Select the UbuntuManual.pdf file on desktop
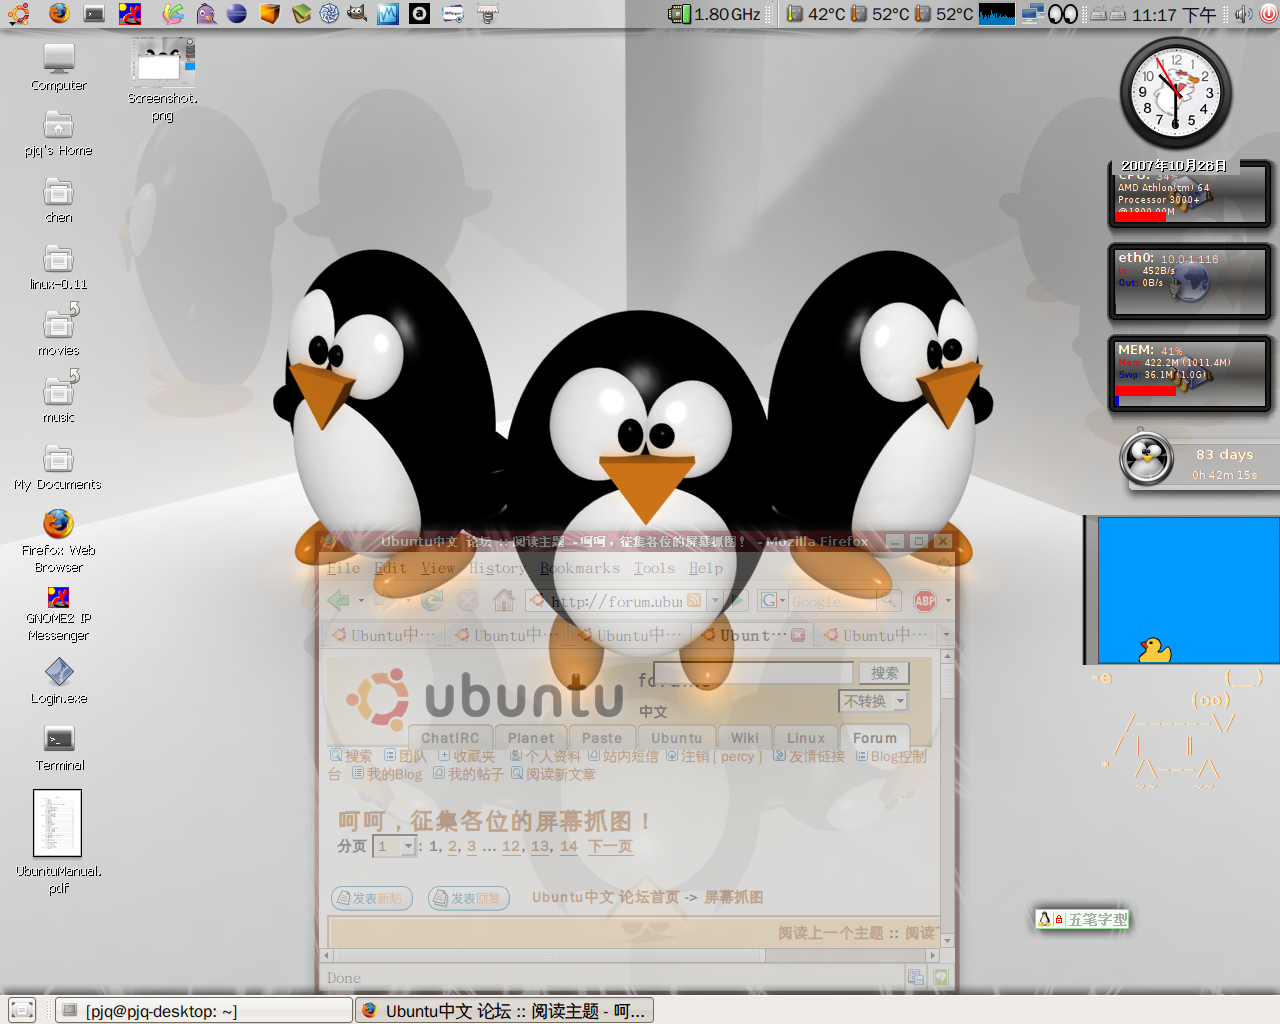Image resolution: width=1280 pixels, height=1024 pixels. (58, 841)
